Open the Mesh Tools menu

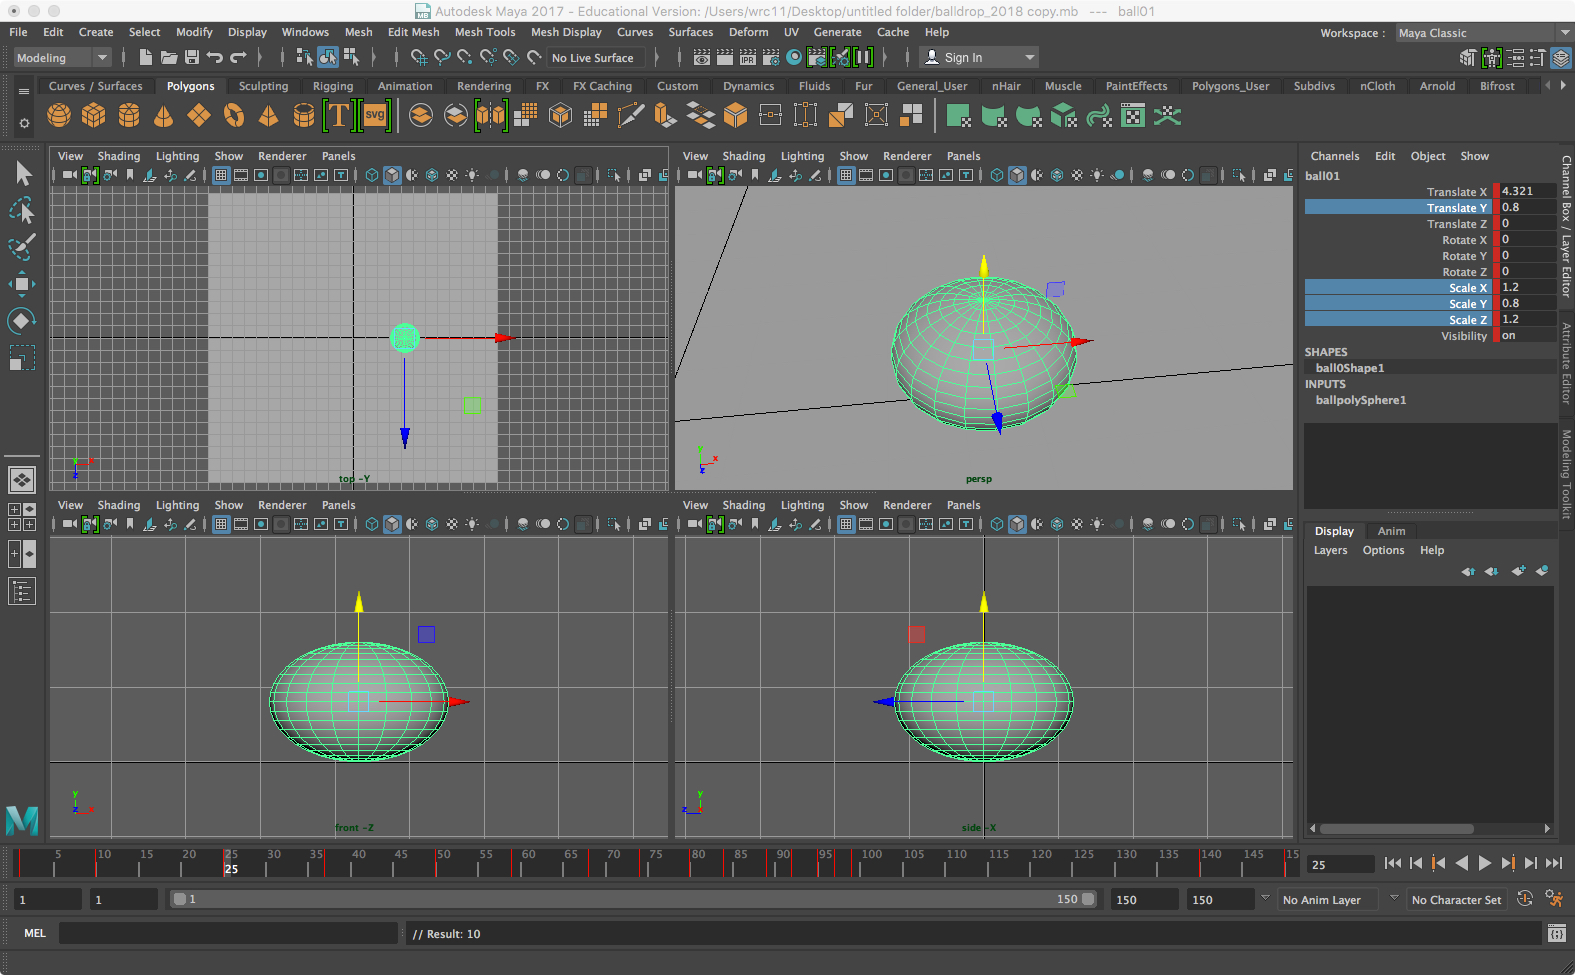tap(485, 32)
